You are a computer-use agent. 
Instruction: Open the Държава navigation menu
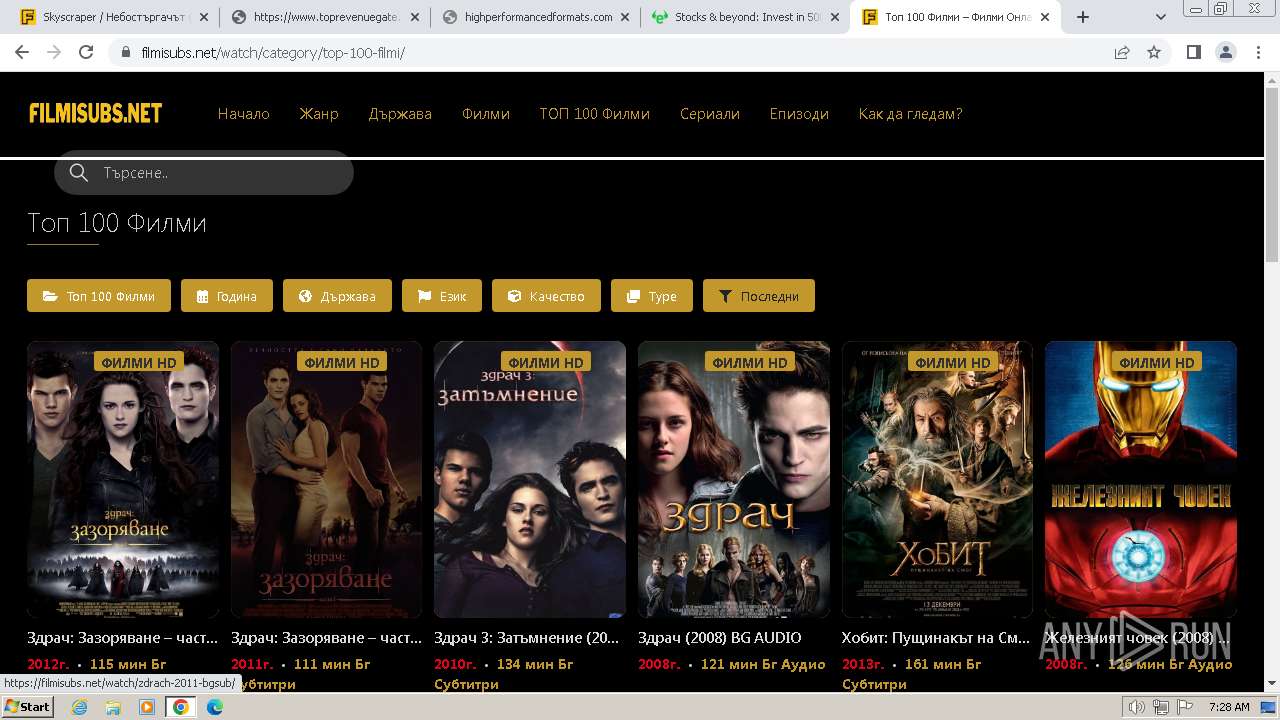[400, 114]
